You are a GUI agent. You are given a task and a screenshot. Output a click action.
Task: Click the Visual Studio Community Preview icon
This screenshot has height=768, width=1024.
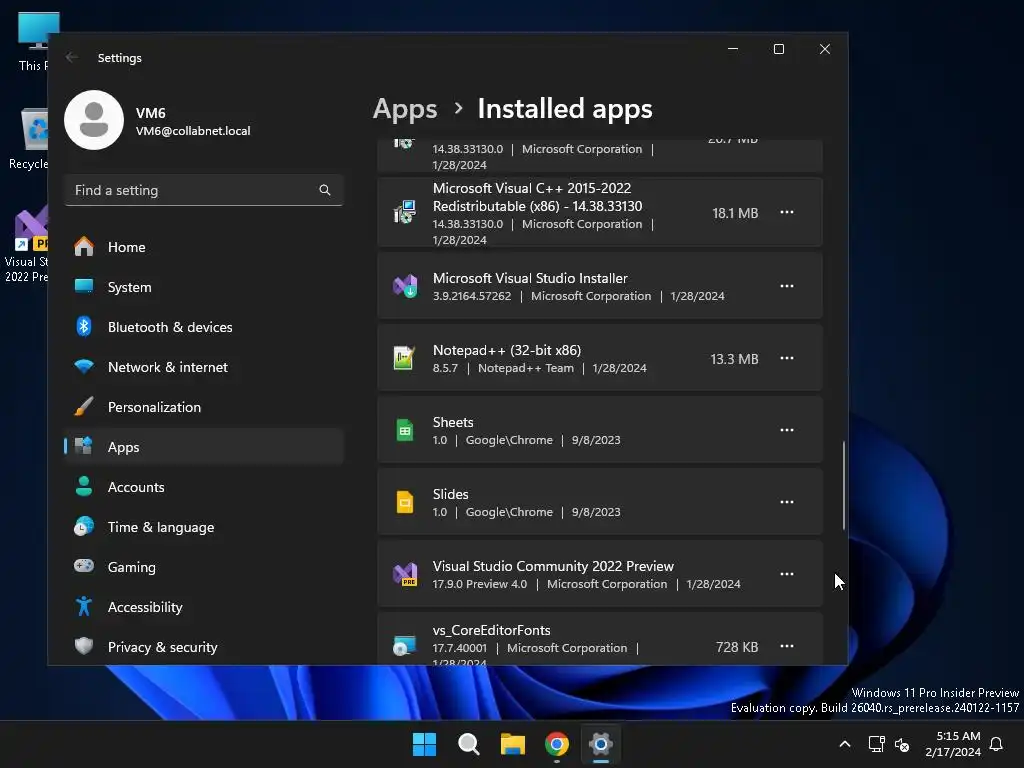point(405,574)
